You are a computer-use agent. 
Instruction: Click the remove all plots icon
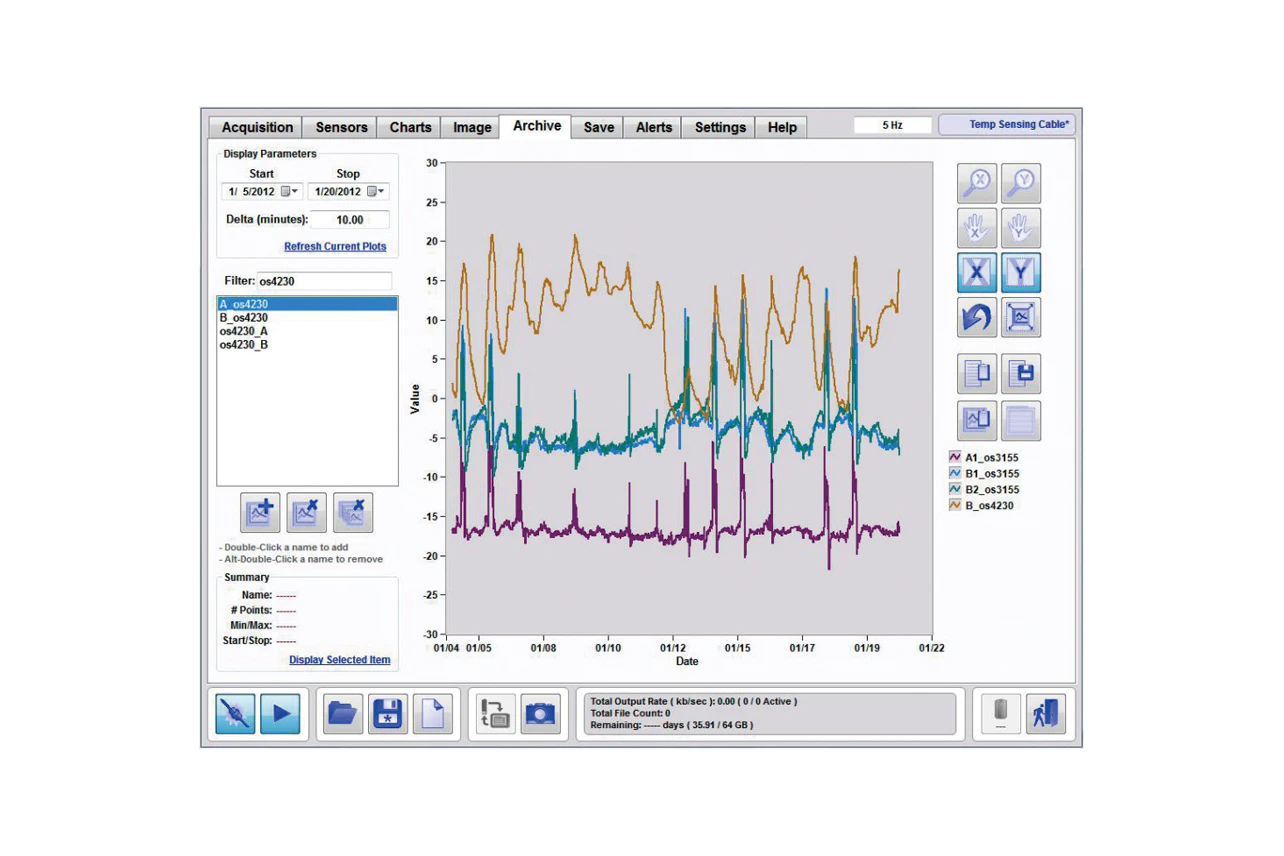coord(353,512)
